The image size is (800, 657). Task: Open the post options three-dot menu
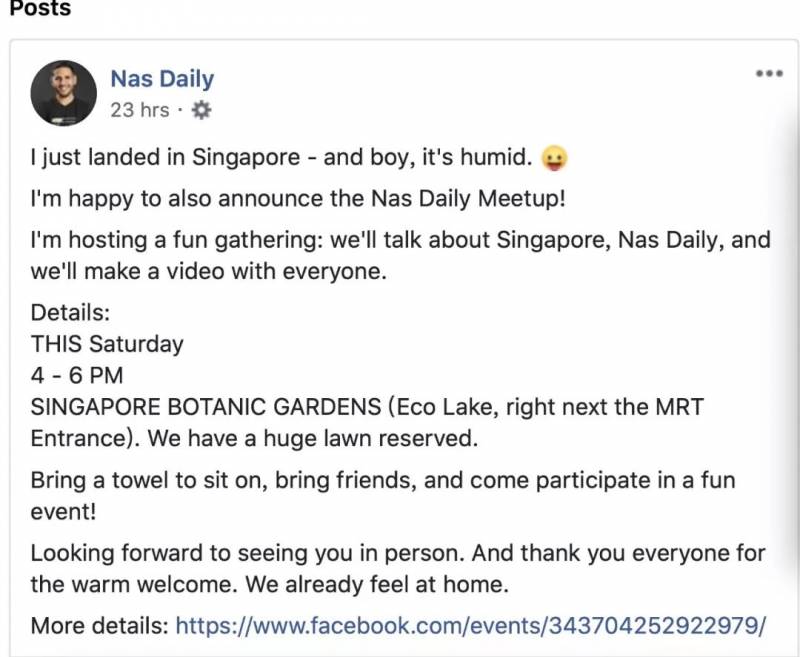pyautogui.click(x=768, y=73)
